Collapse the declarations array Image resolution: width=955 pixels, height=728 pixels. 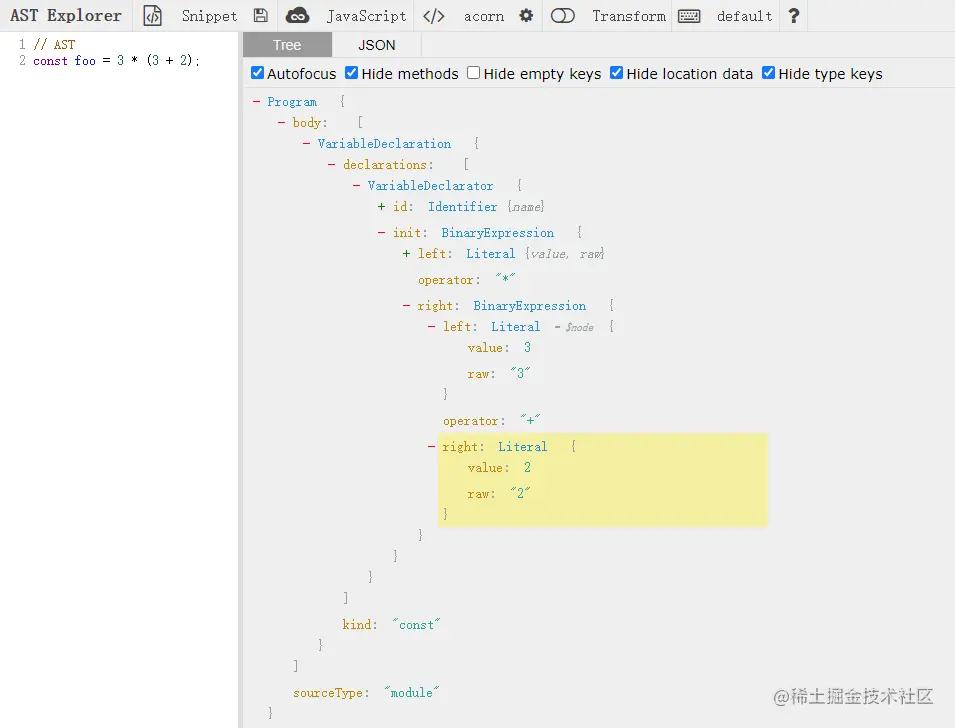331,164
